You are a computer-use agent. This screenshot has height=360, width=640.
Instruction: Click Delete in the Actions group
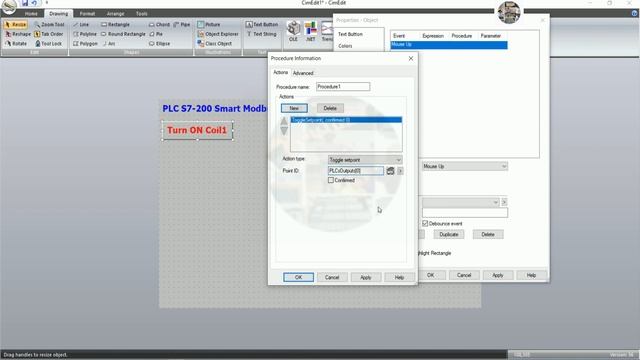(x=330, y=108)
